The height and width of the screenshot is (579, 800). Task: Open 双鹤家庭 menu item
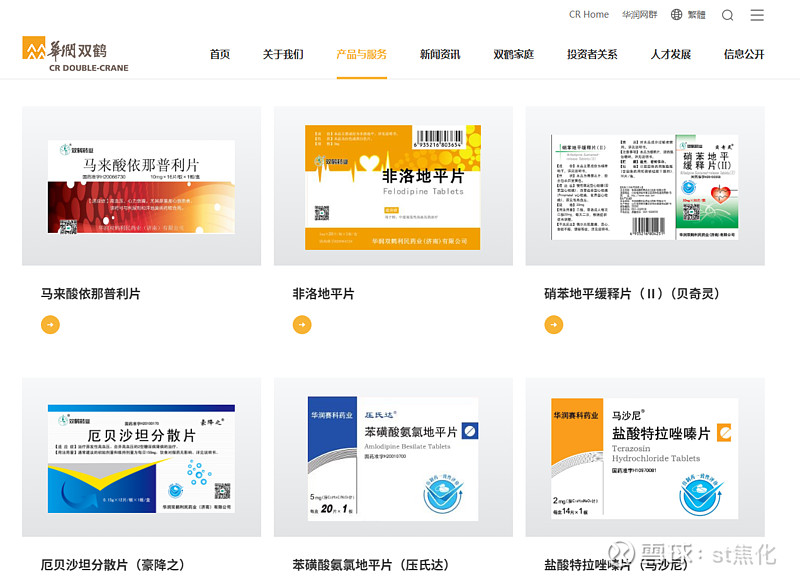(514, 54)
